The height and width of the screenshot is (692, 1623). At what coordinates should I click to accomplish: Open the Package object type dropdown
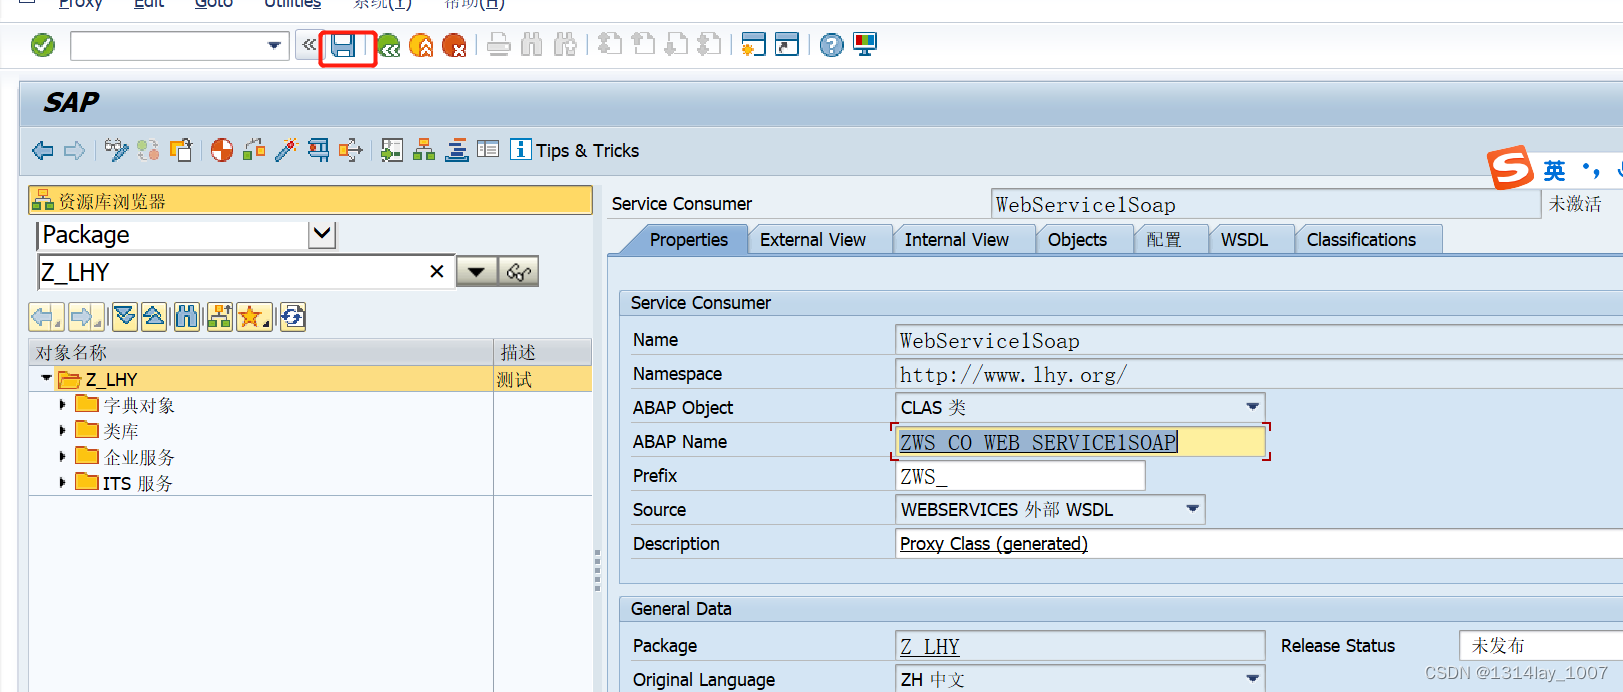[x=322, y=235]
